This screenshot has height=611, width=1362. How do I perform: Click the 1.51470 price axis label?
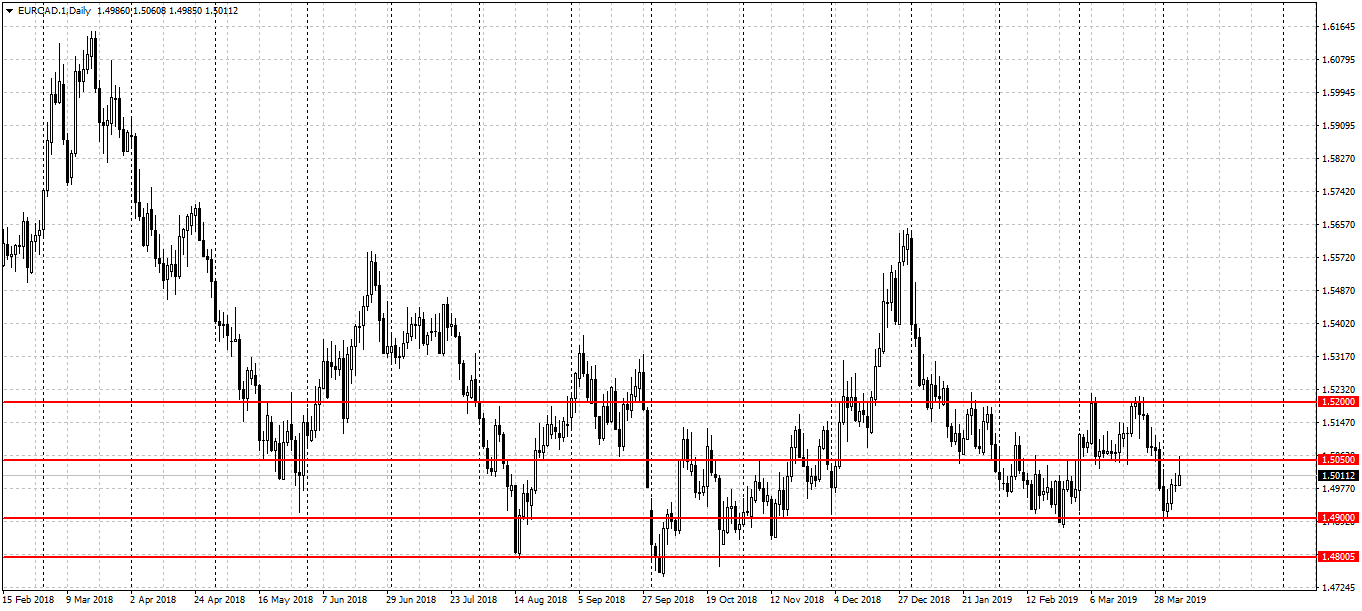[1338, 424]
